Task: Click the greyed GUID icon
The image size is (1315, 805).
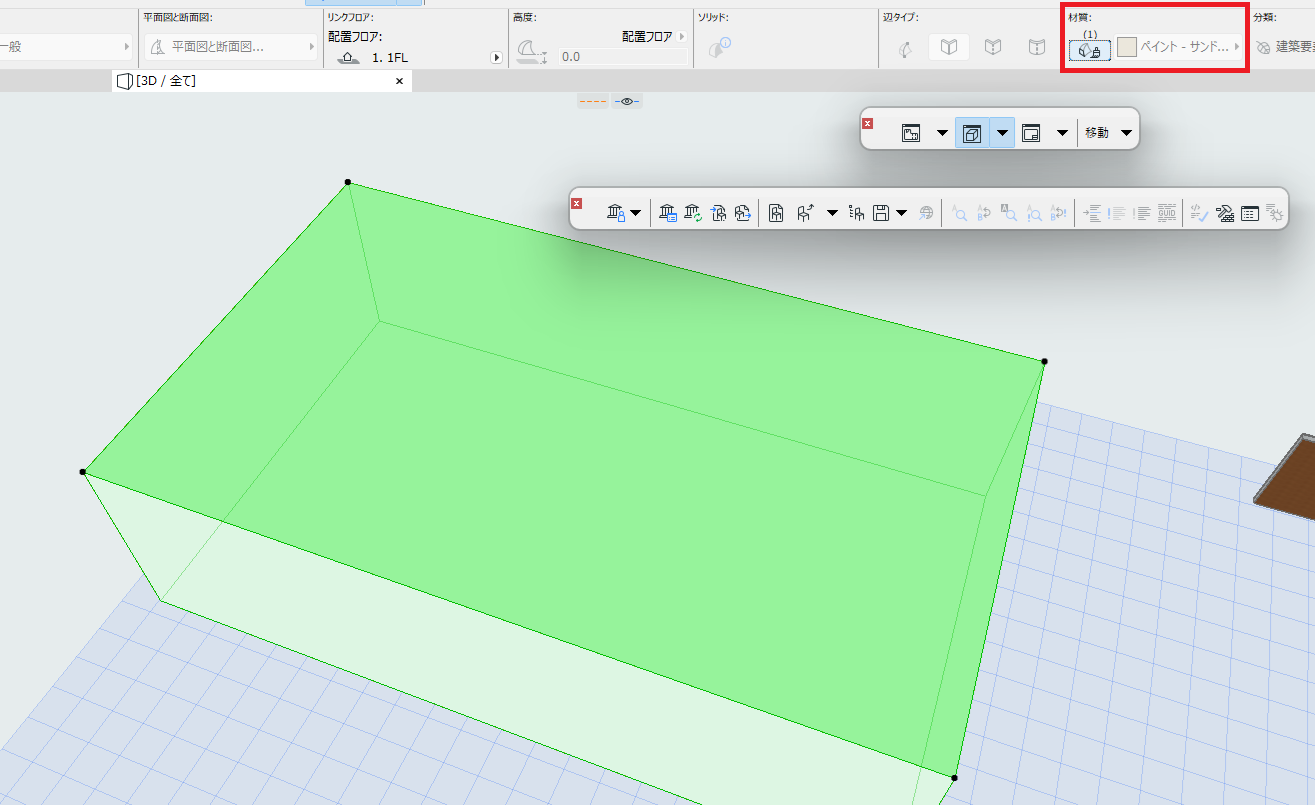Action: [x=1167, y=212]
